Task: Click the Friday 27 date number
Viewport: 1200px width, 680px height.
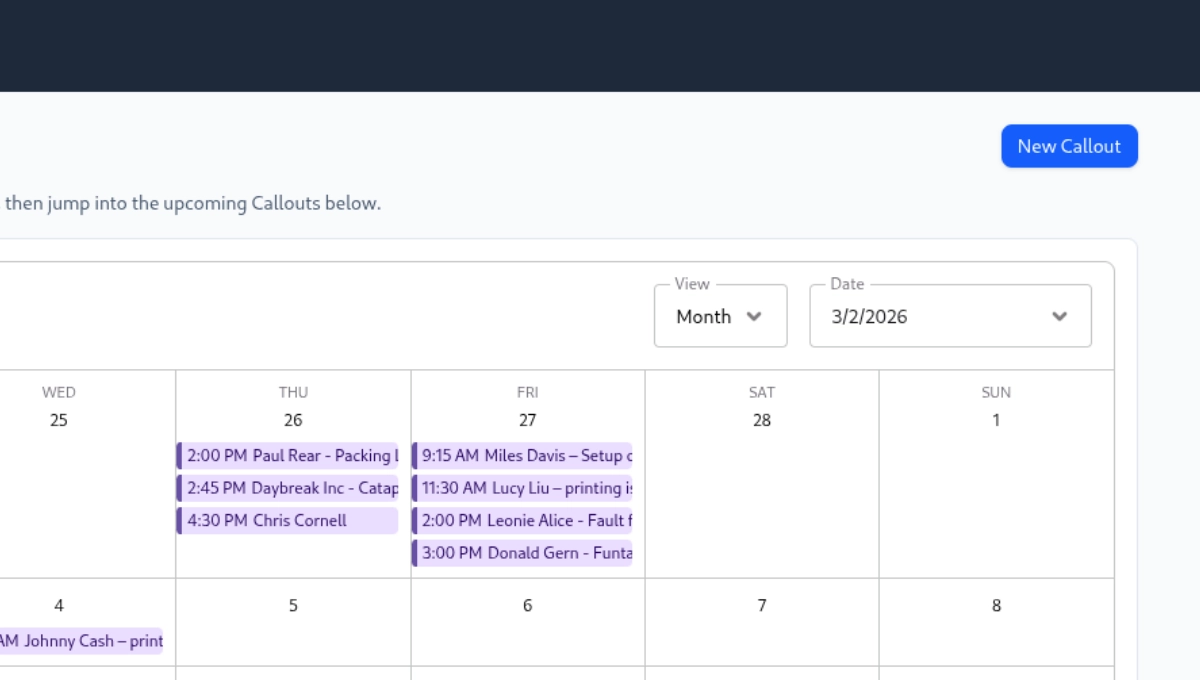Action: pyautogui.click(x=527, y=420)
